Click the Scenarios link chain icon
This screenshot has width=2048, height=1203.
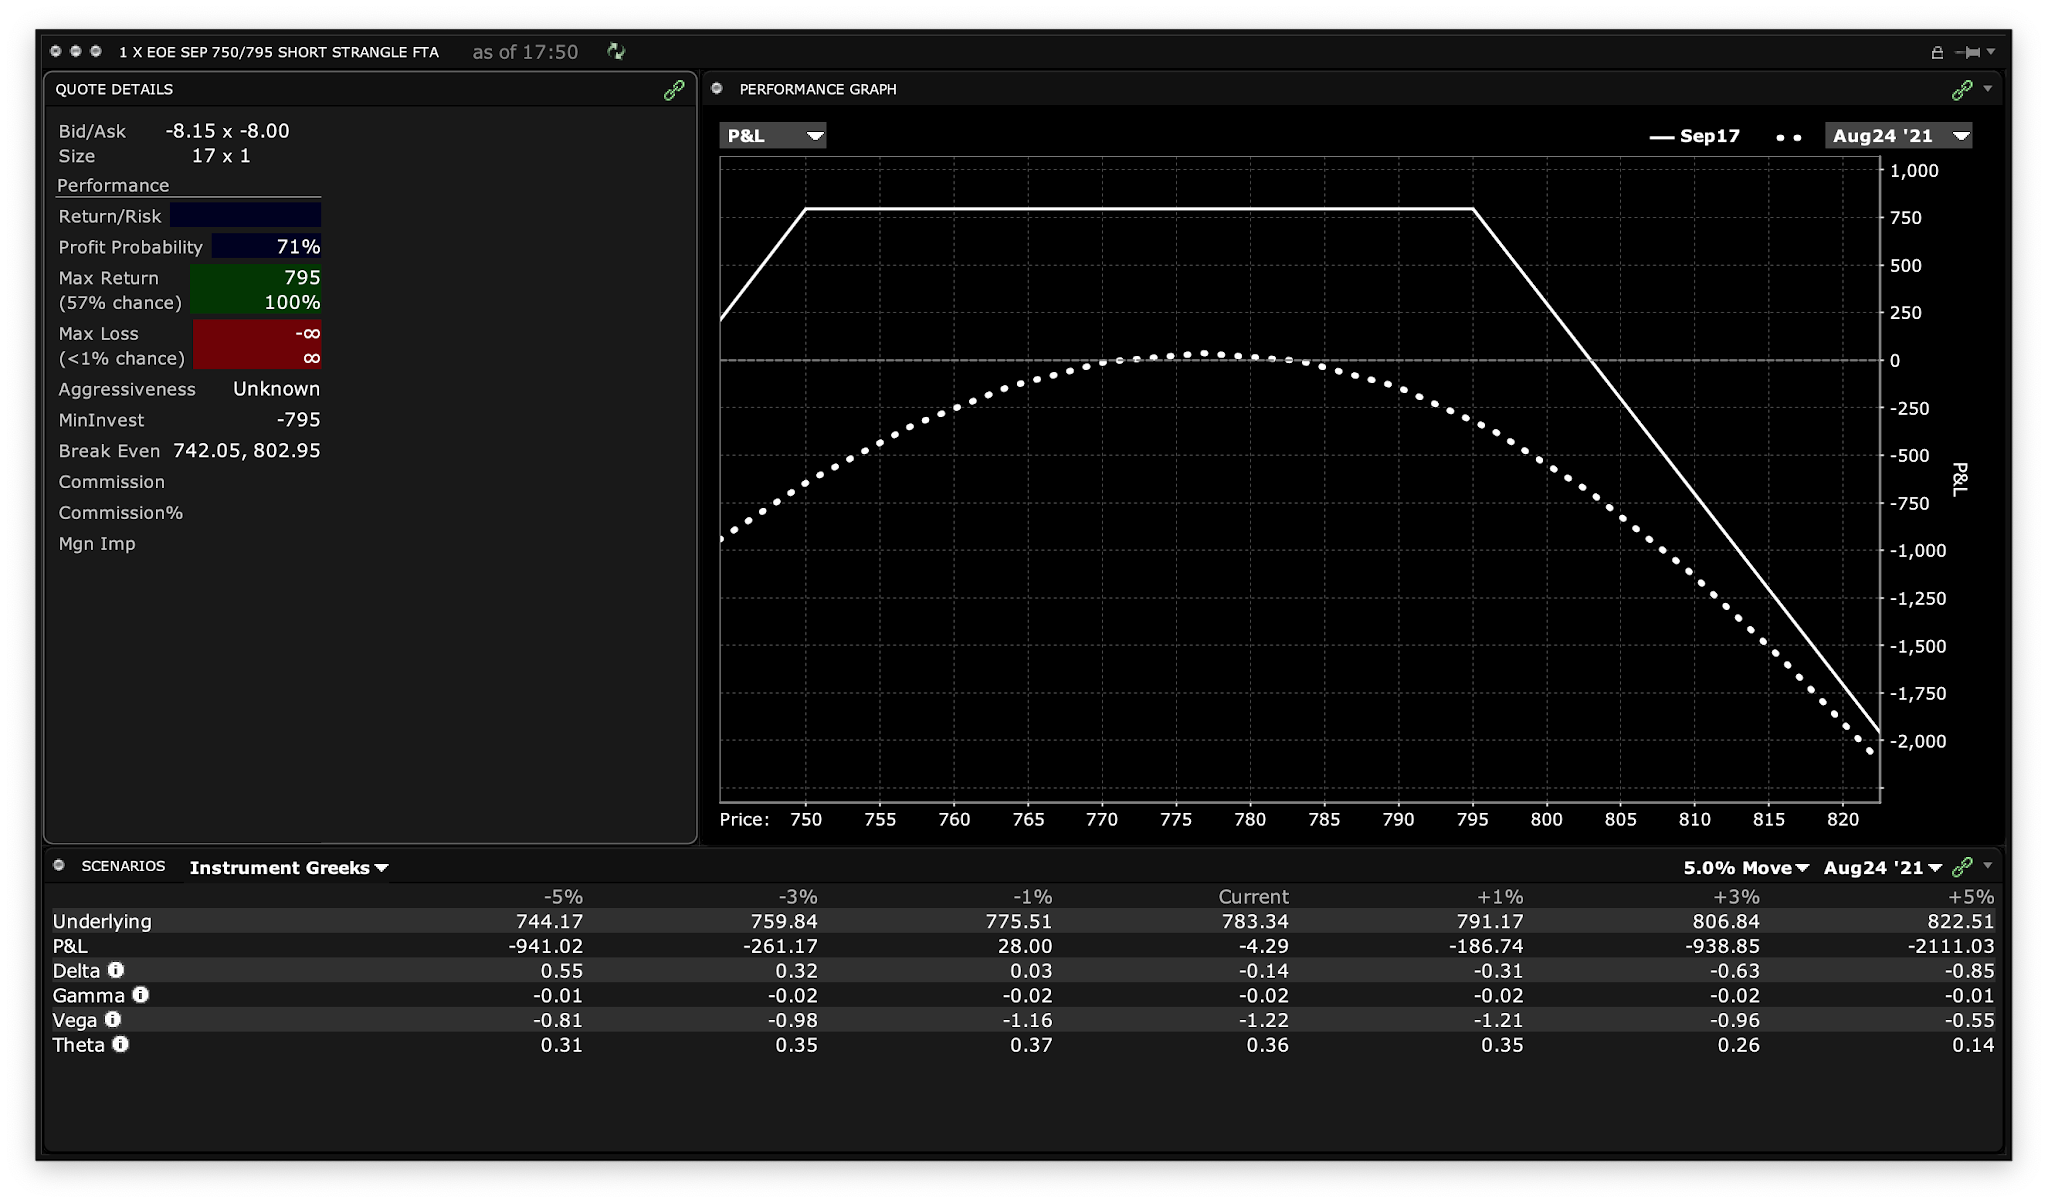(x=1962, y=867)
